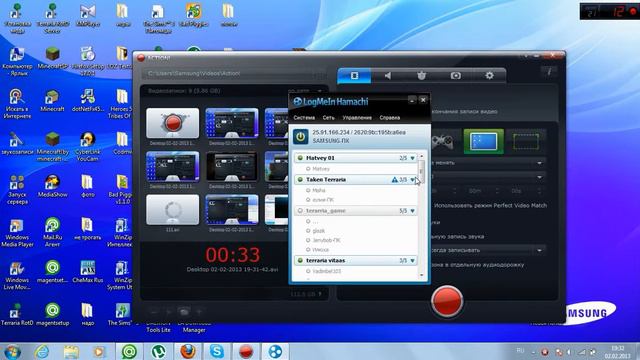This screenshot has width=640, height=360.
Task: Open the audio speaker tab in Action!
Action: point(388,76)
